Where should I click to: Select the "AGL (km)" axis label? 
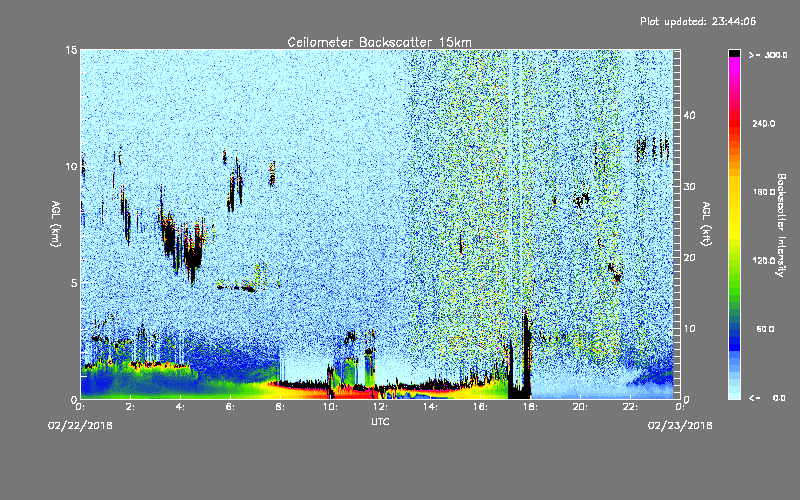pos(55,223)
